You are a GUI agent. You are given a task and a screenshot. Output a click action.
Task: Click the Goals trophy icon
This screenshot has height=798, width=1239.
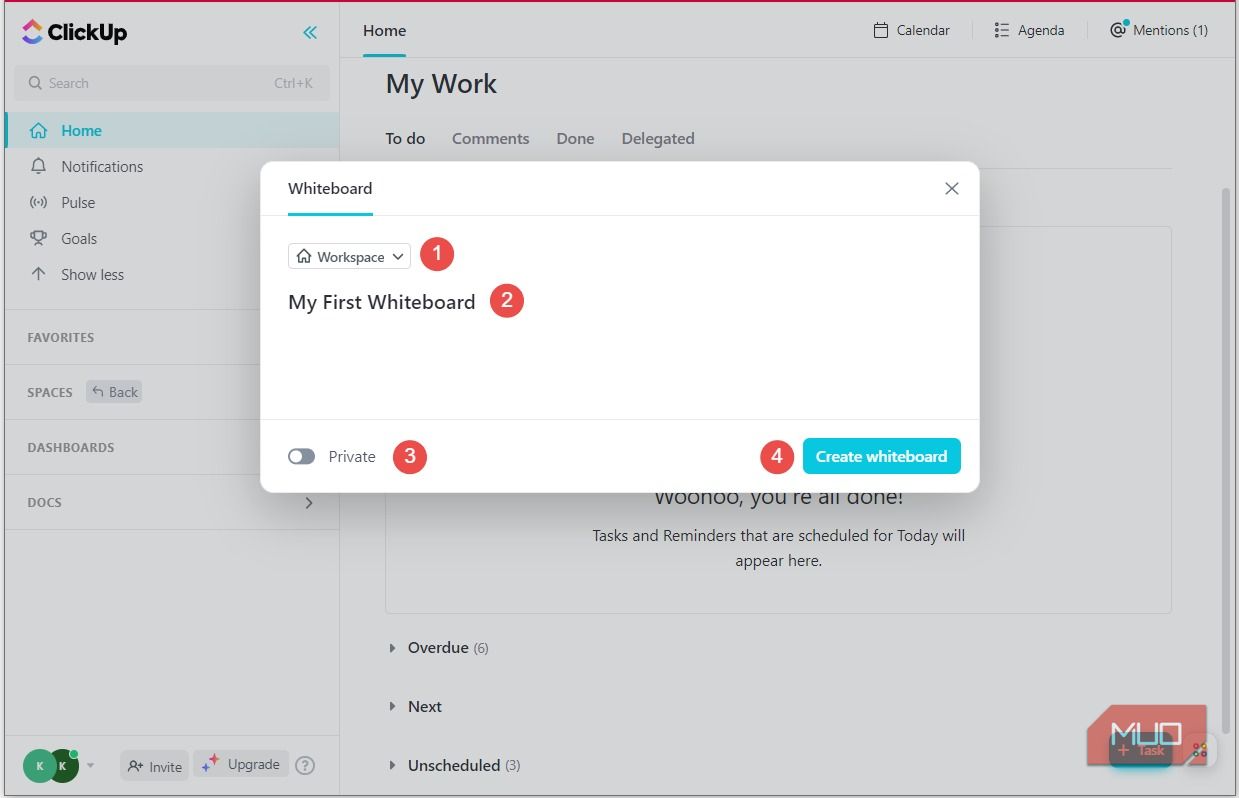pos(38,238)
